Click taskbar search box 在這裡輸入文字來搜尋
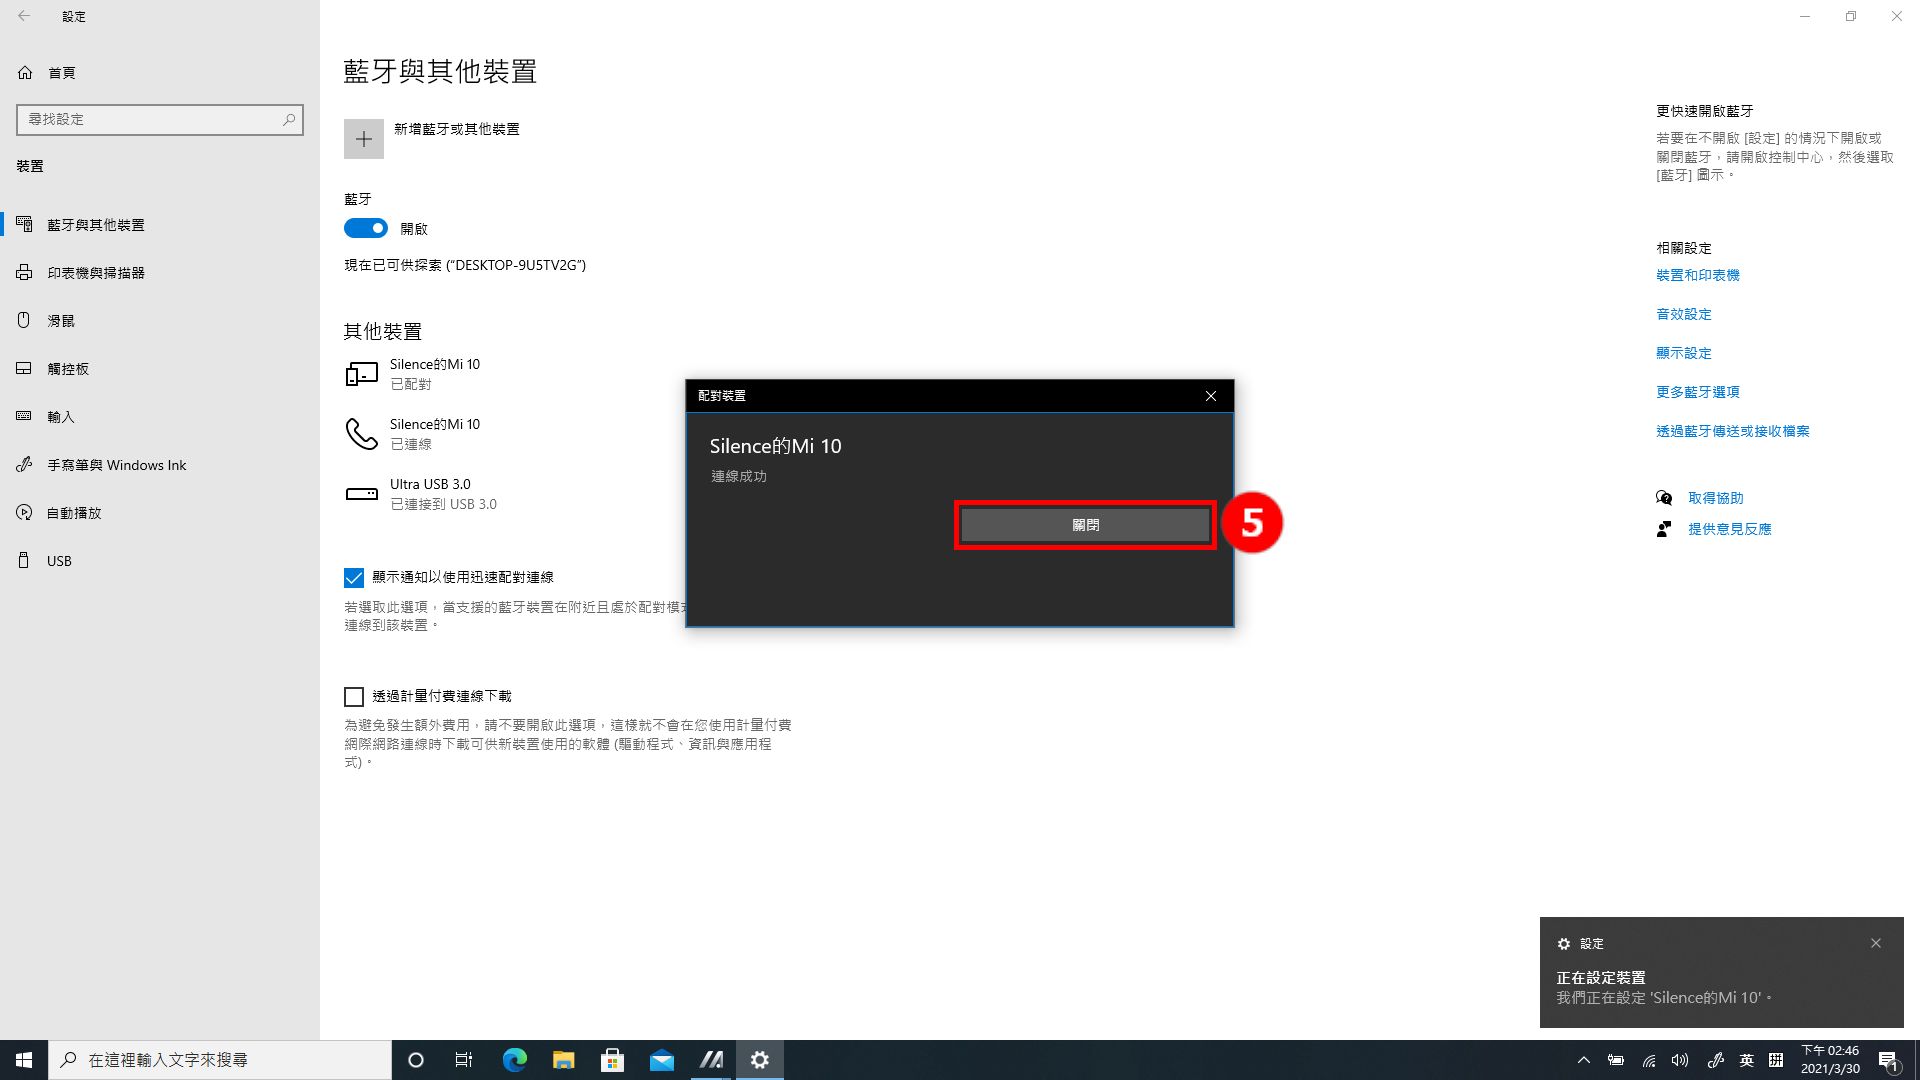This screenshot has height=1080, width=1920. click(x=220, y=1060)
